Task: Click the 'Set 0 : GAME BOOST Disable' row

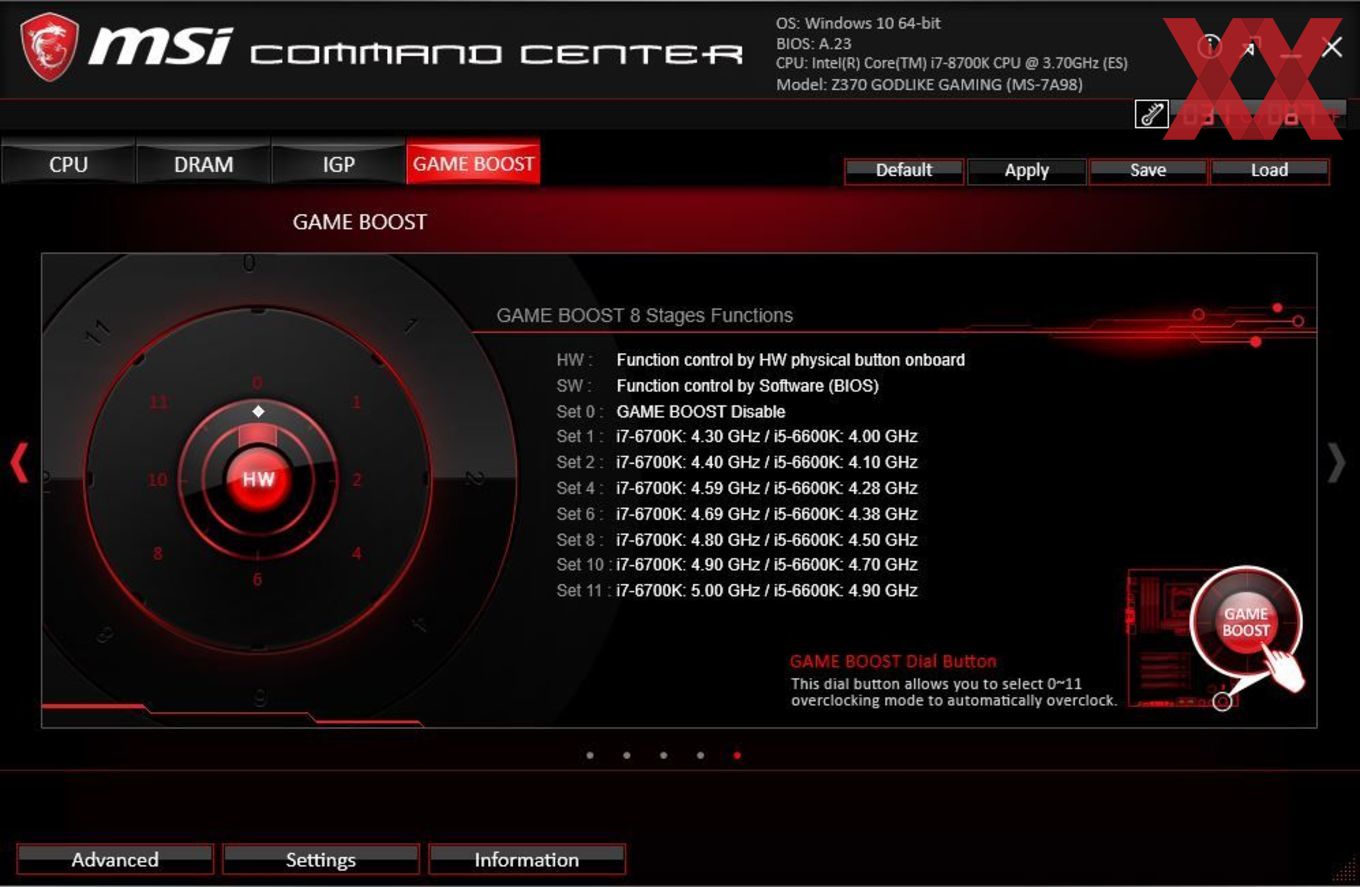Action: 671,411
